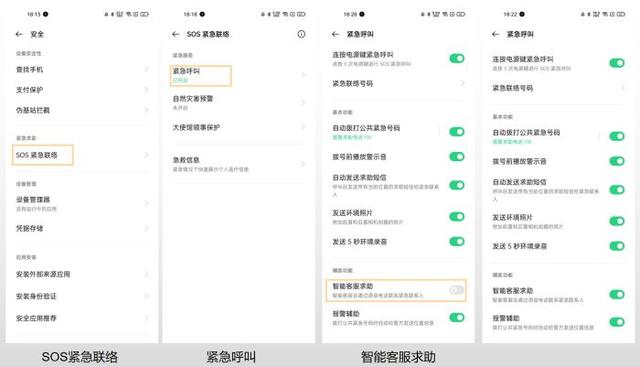Expand the chevron of the 自然灾害预警 row
This screenshot has width=640, height=367.
pos(303,102)
